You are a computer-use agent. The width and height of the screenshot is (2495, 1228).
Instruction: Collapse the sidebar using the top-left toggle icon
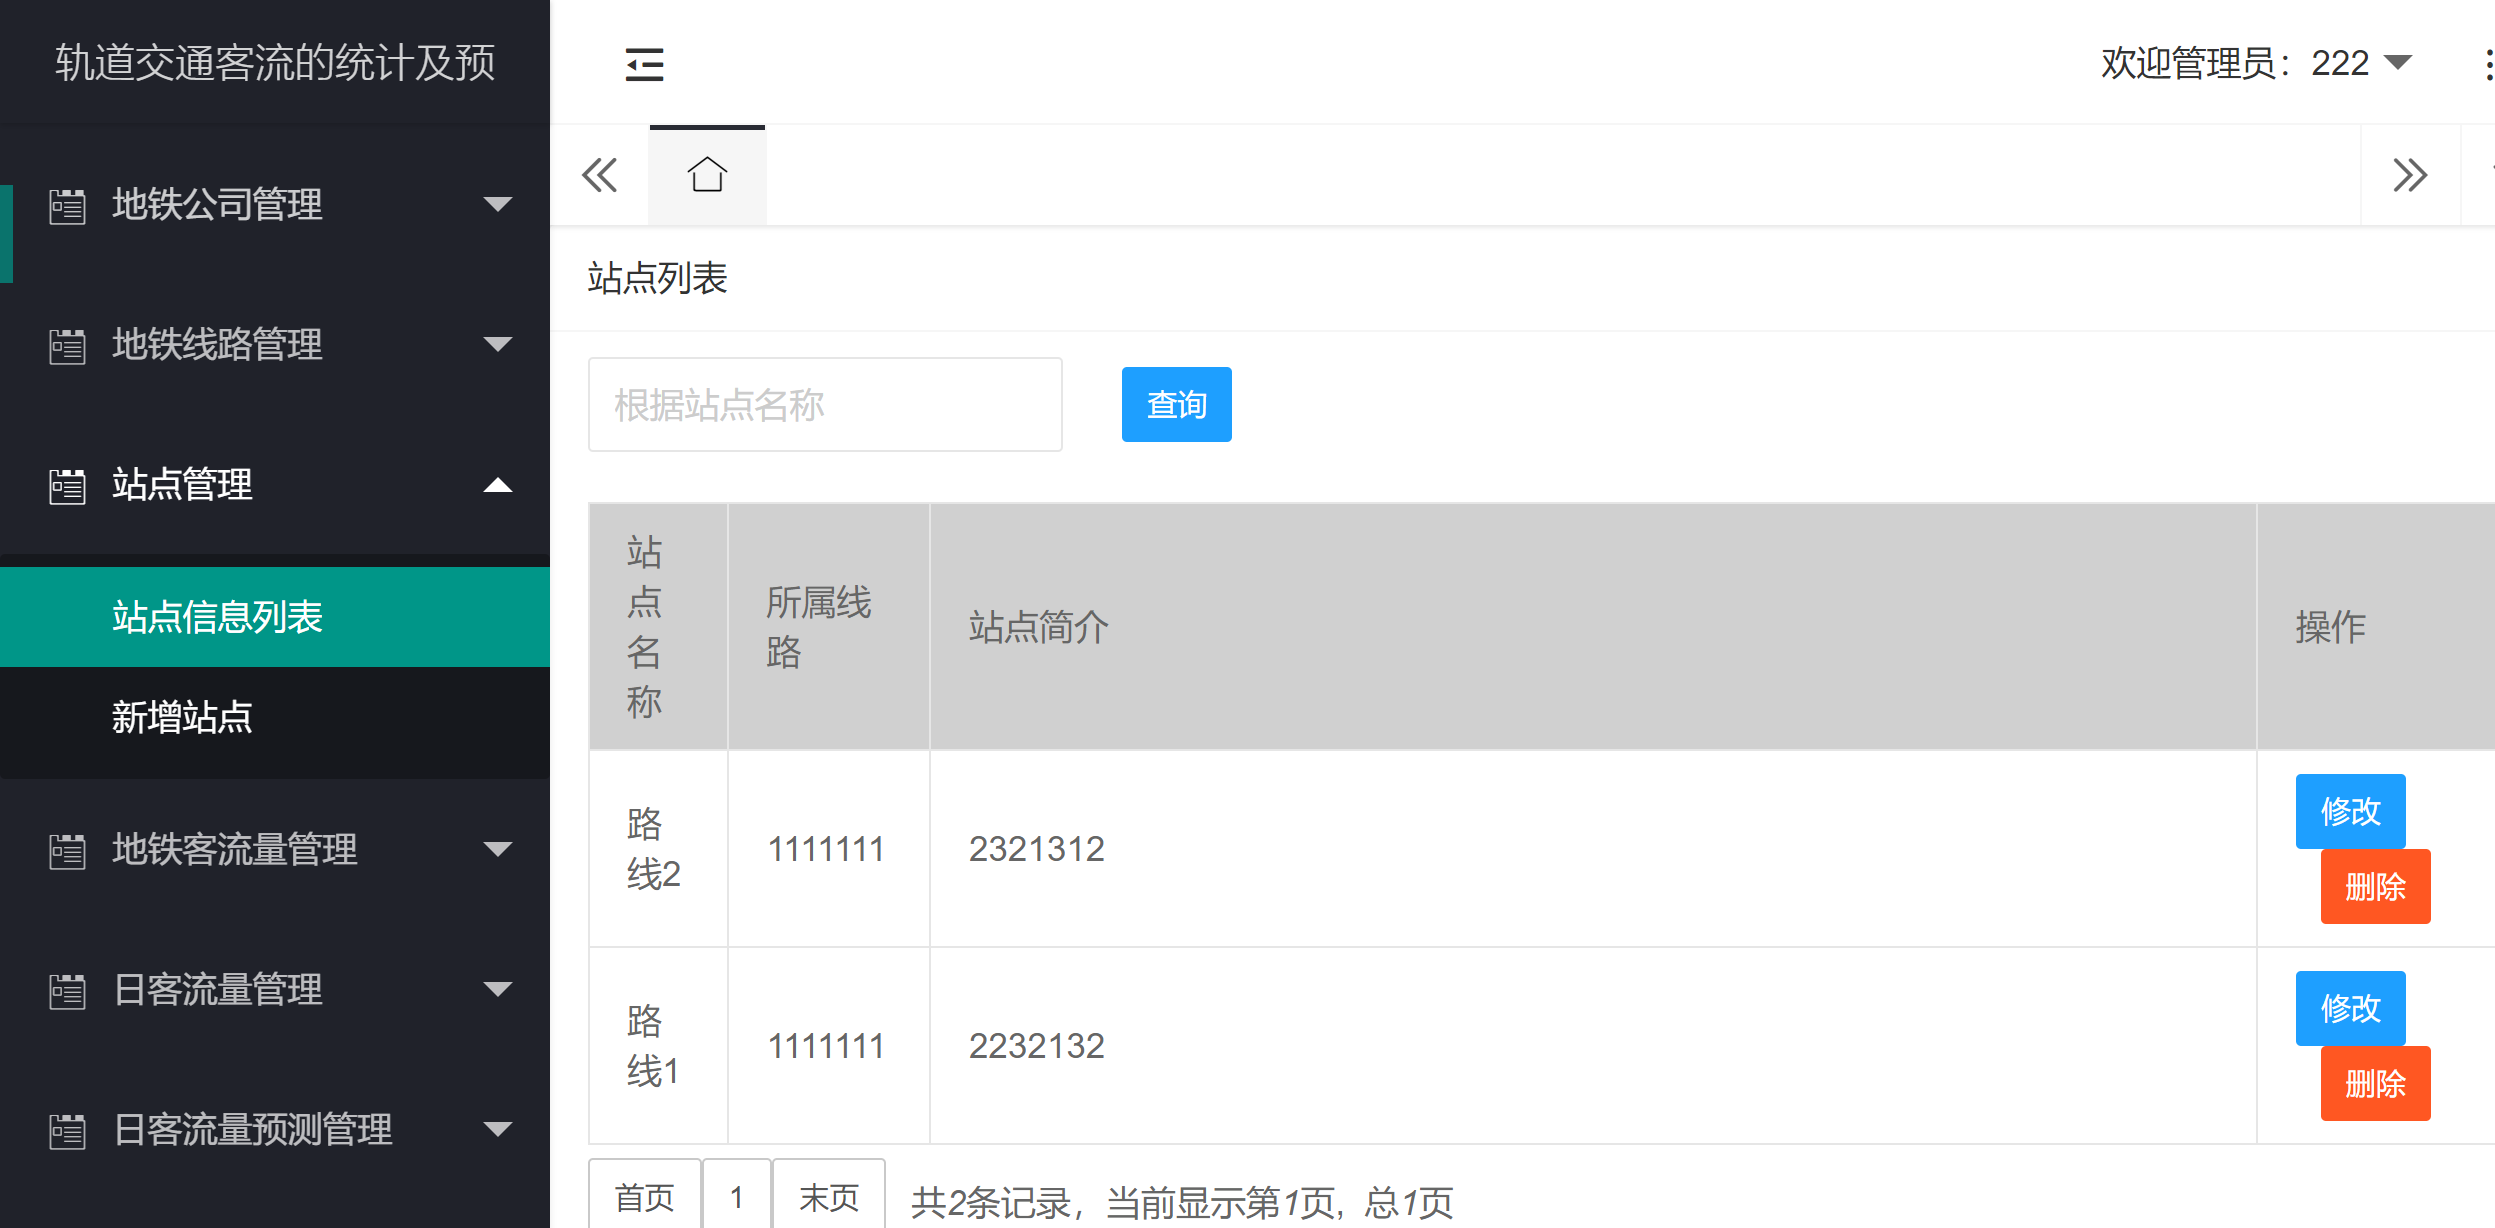tap(643, 63)
